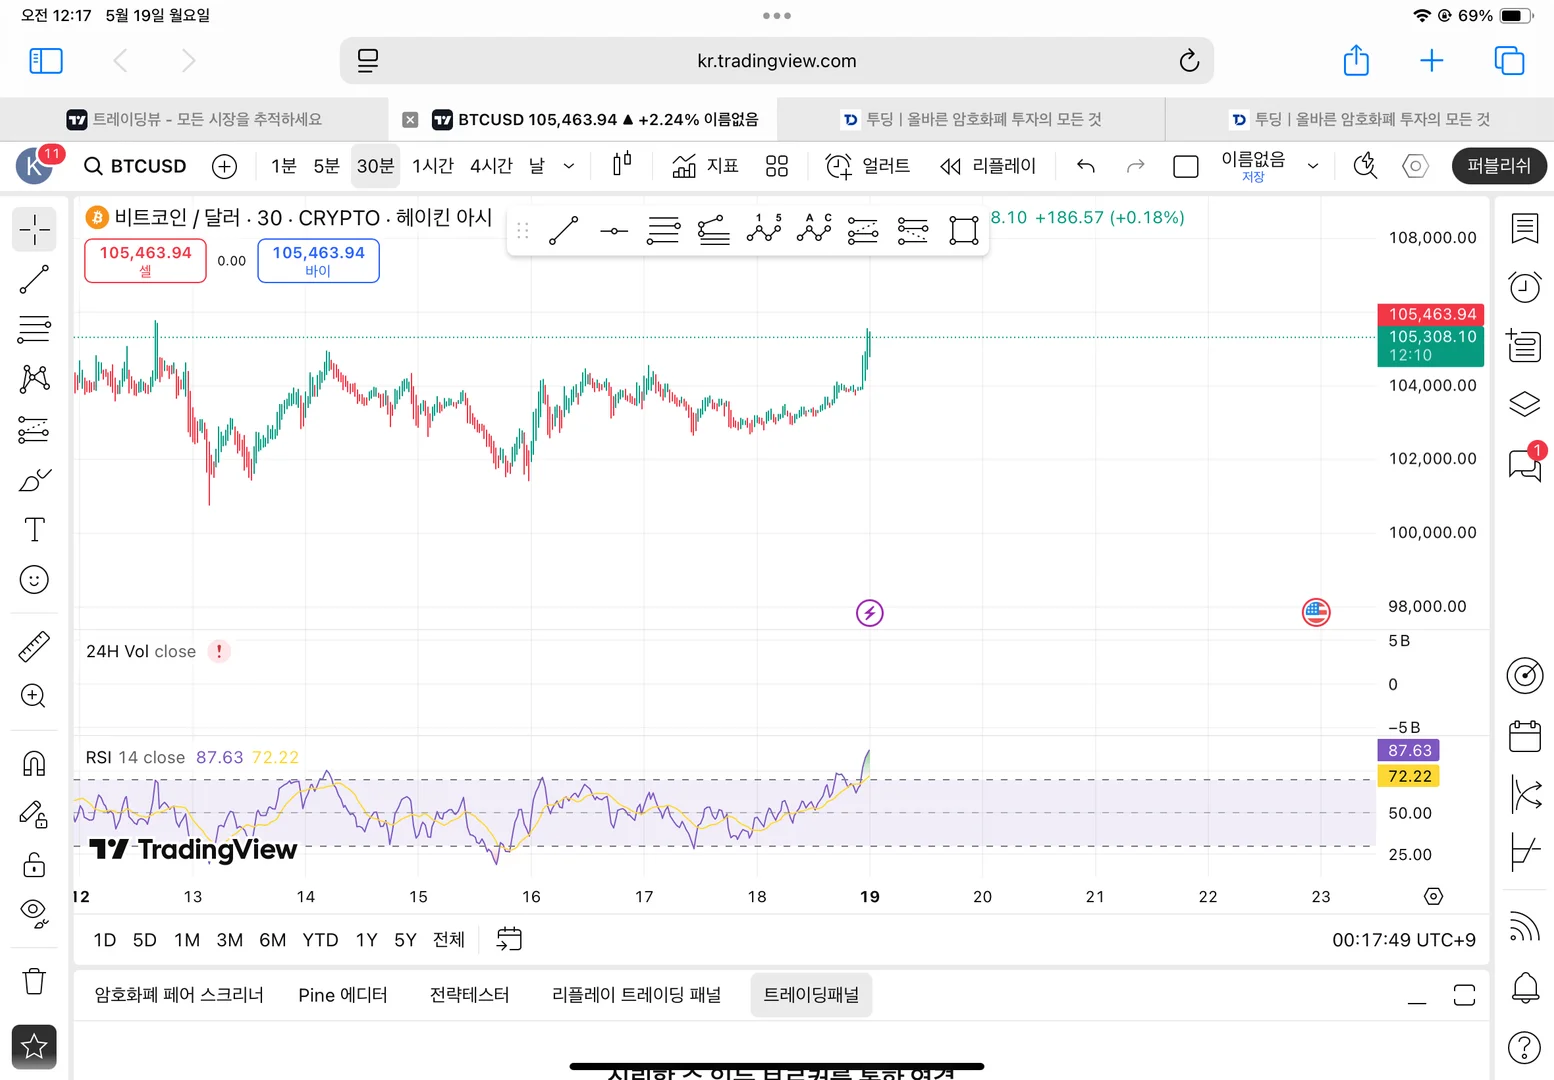
Task: Click the red 셀 sell price button
Action: pos(145,260)
